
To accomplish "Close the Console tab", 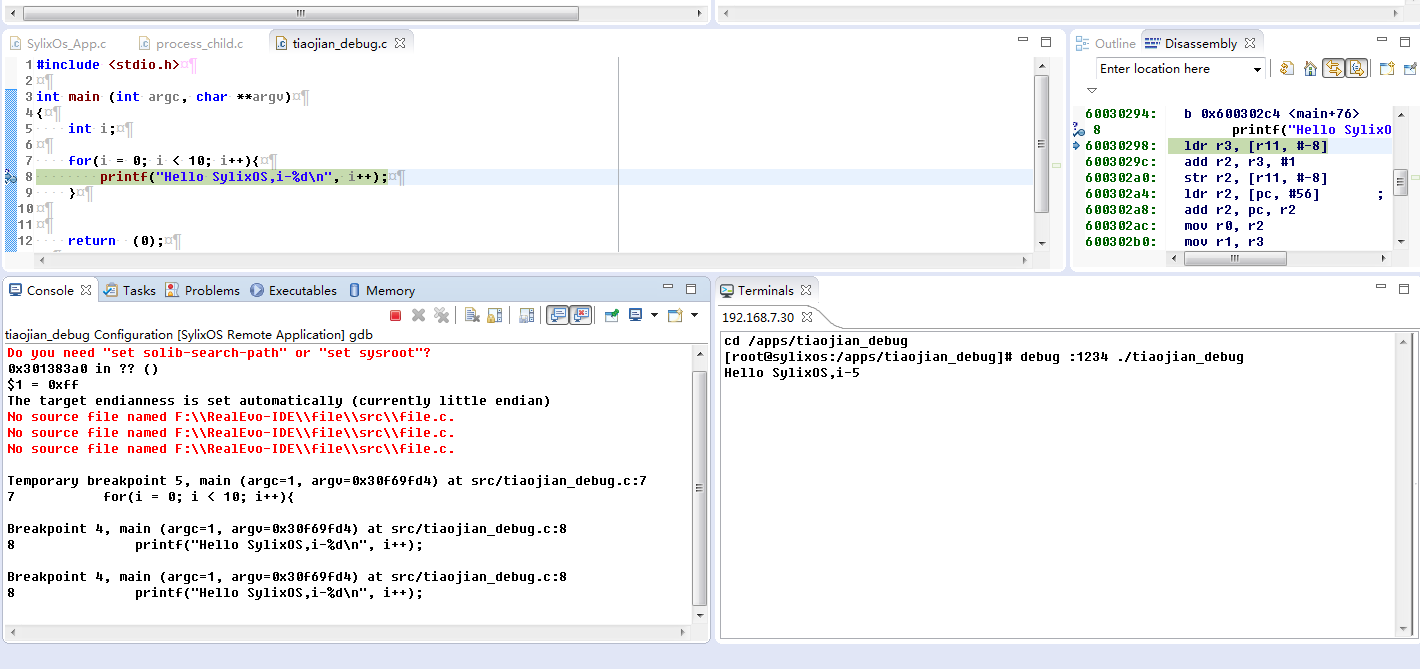I will tap(86, 290).
